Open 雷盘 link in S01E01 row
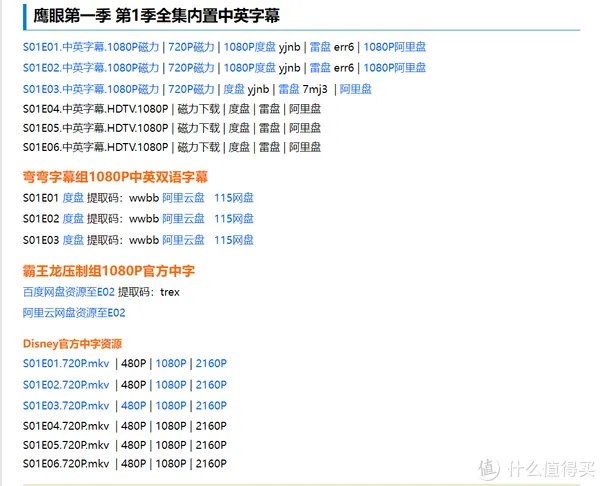 tap(320, 47)
